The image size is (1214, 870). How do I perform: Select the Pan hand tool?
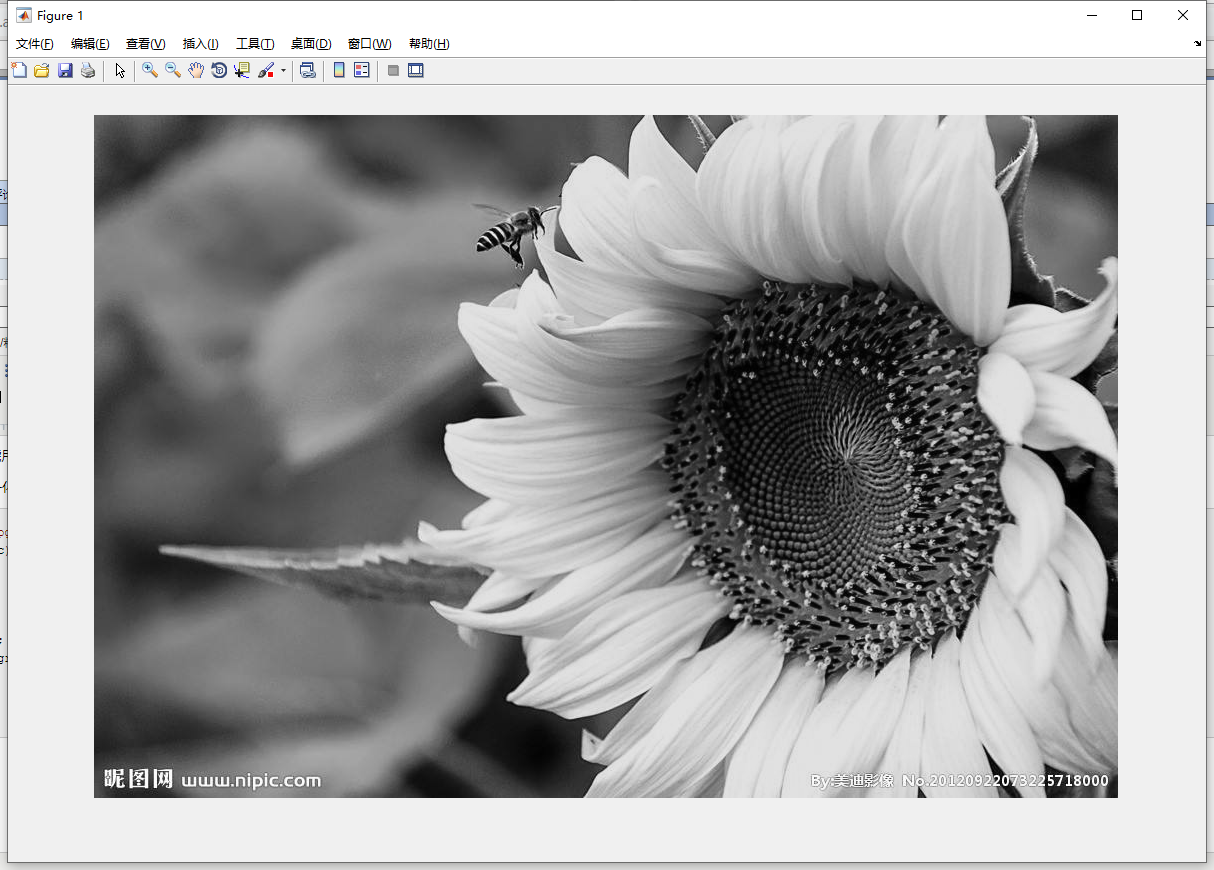pos(196,70)
